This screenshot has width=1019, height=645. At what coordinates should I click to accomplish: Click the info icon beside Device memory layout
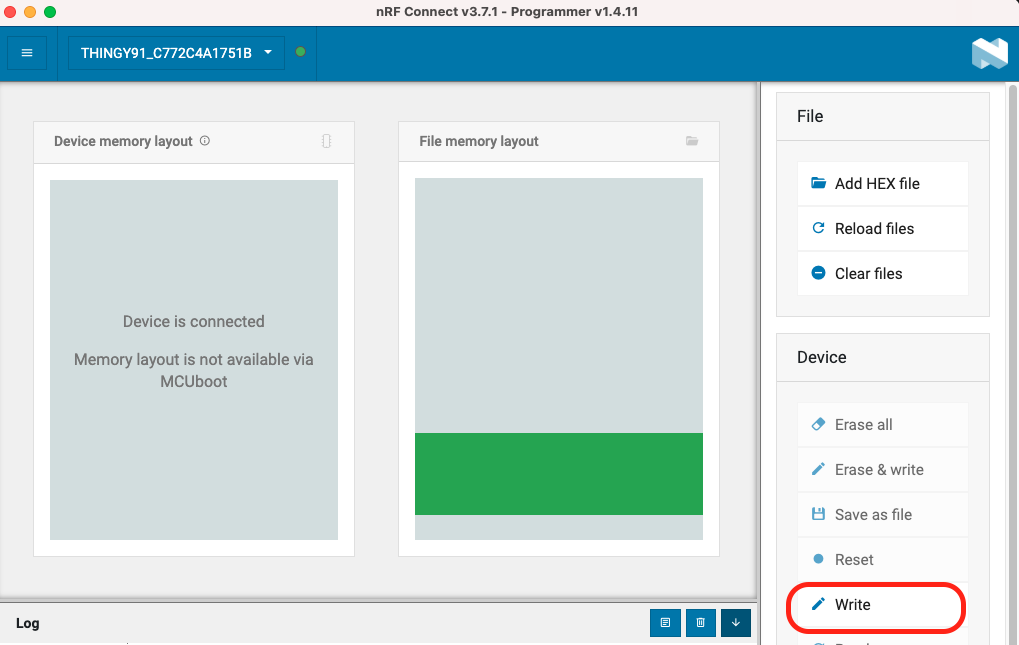(x=205, y=140)
